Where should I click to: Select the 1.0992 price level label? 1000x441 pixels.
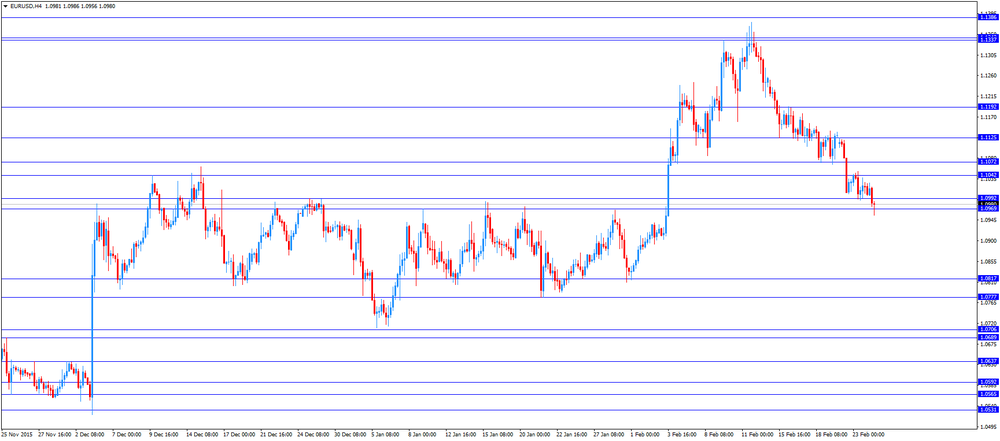tap(988, 198)
